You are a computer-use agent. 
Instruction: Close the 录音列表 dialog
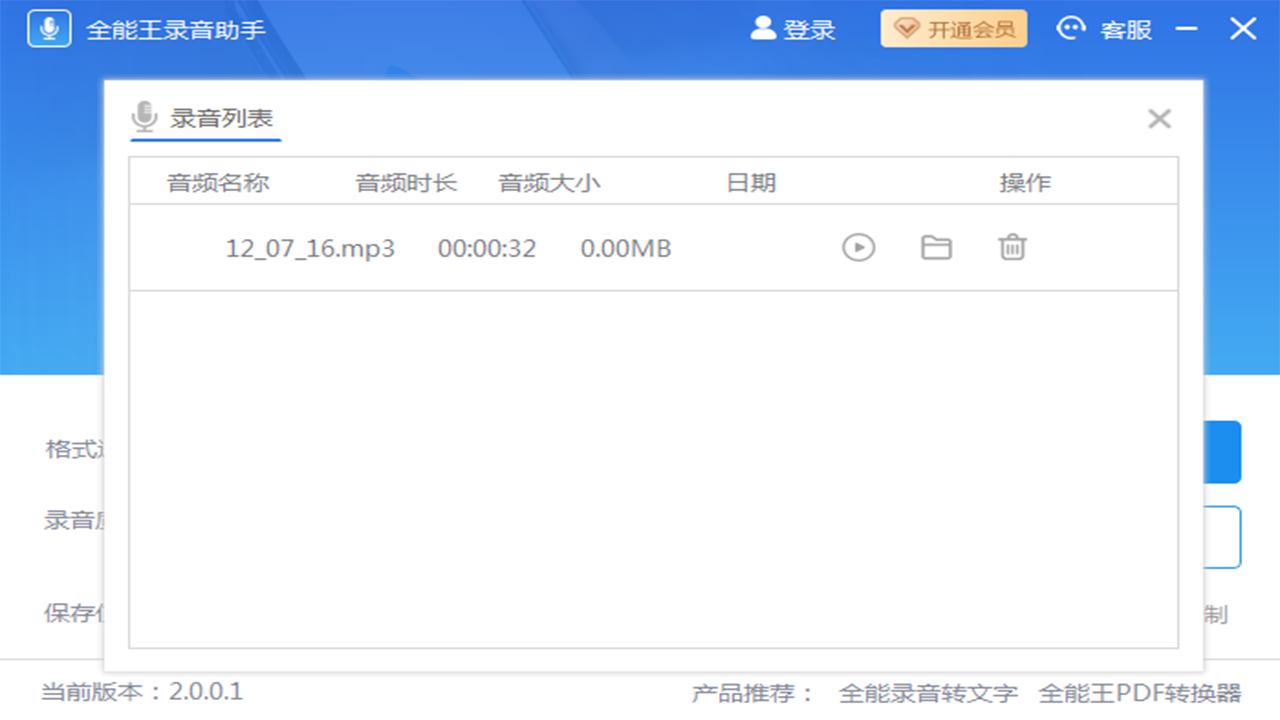point(1159,118)
